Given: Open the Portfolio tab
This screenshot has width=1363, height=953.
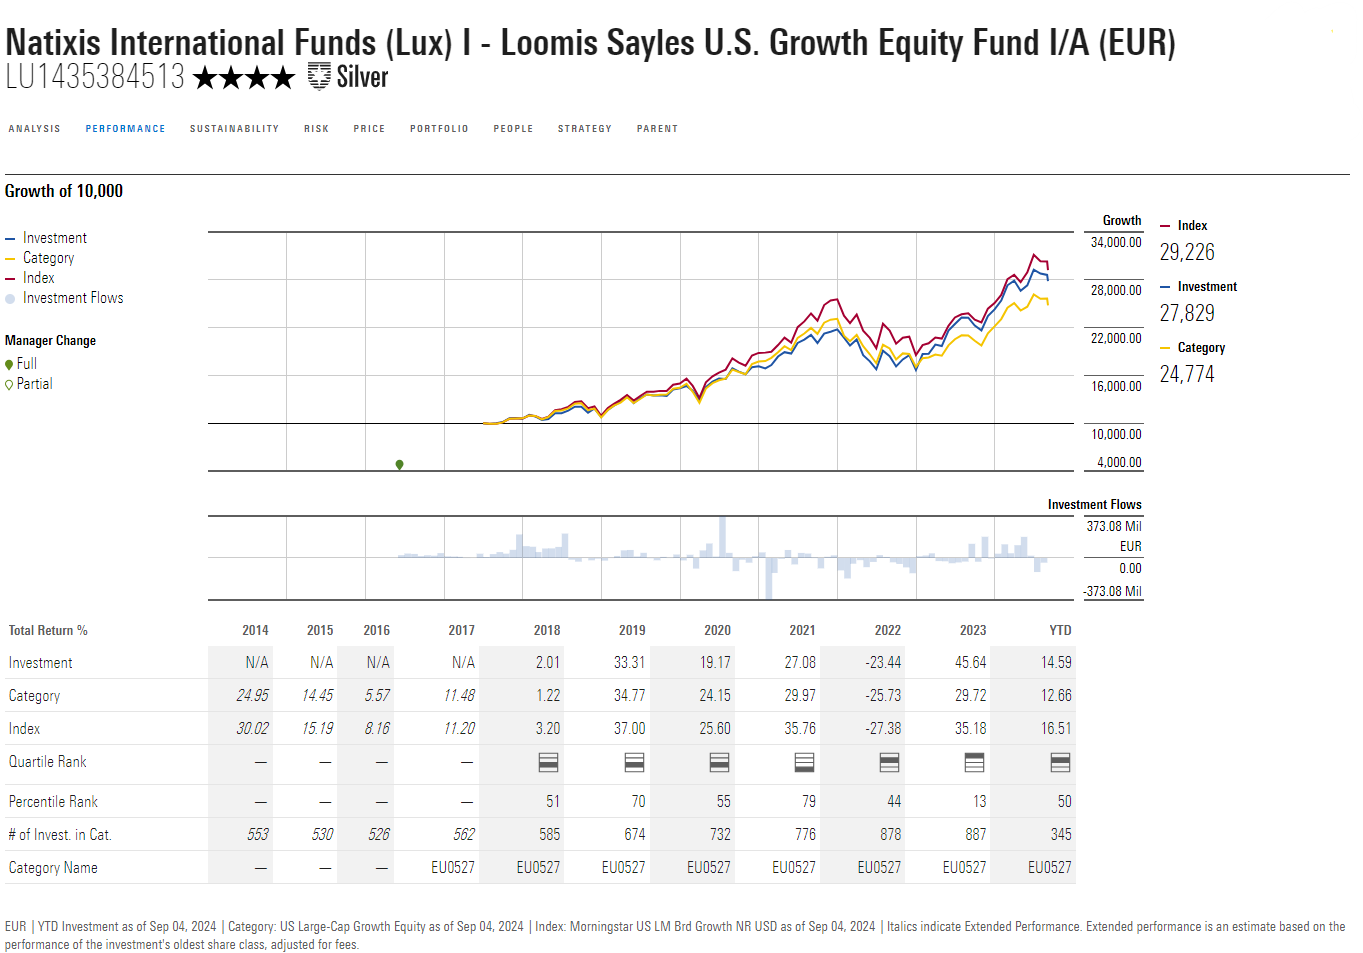Looking at the screenshot, I should pyautogui.click(x=440, y=129).
